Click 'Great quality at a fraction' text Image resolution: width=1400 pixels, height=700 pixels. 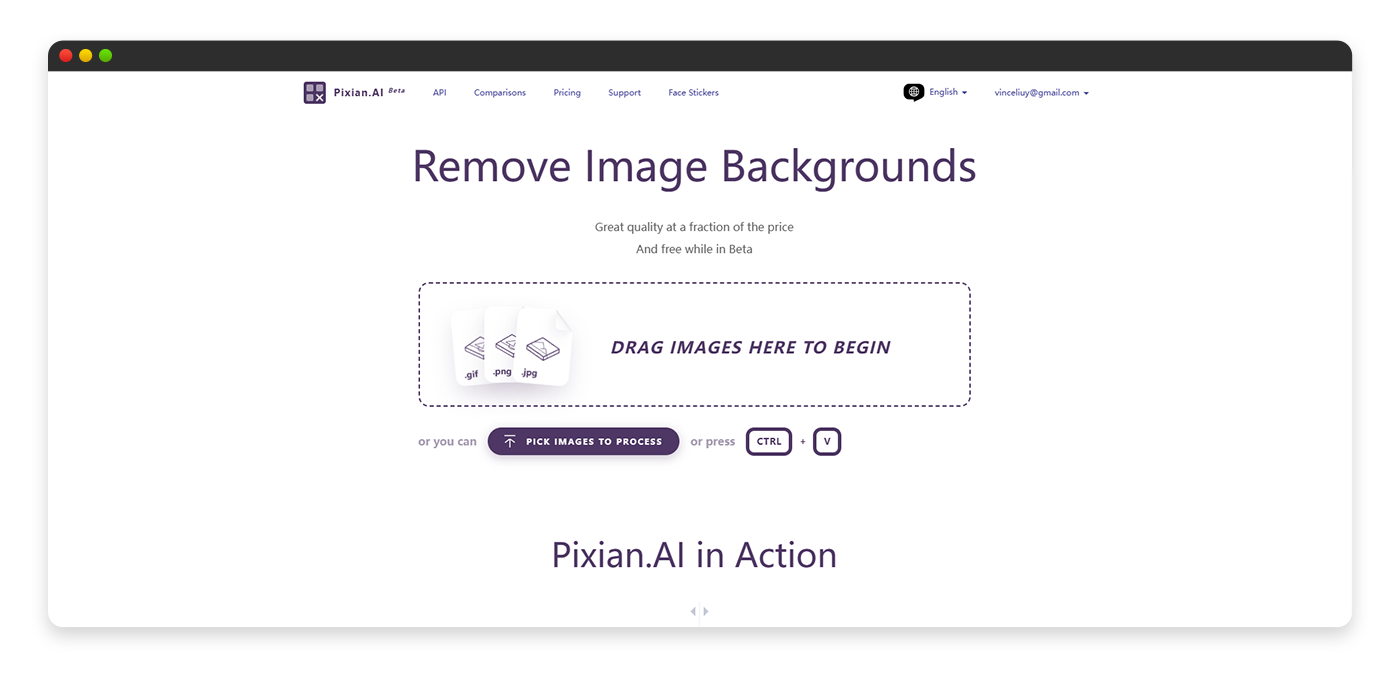coord(694,227)
